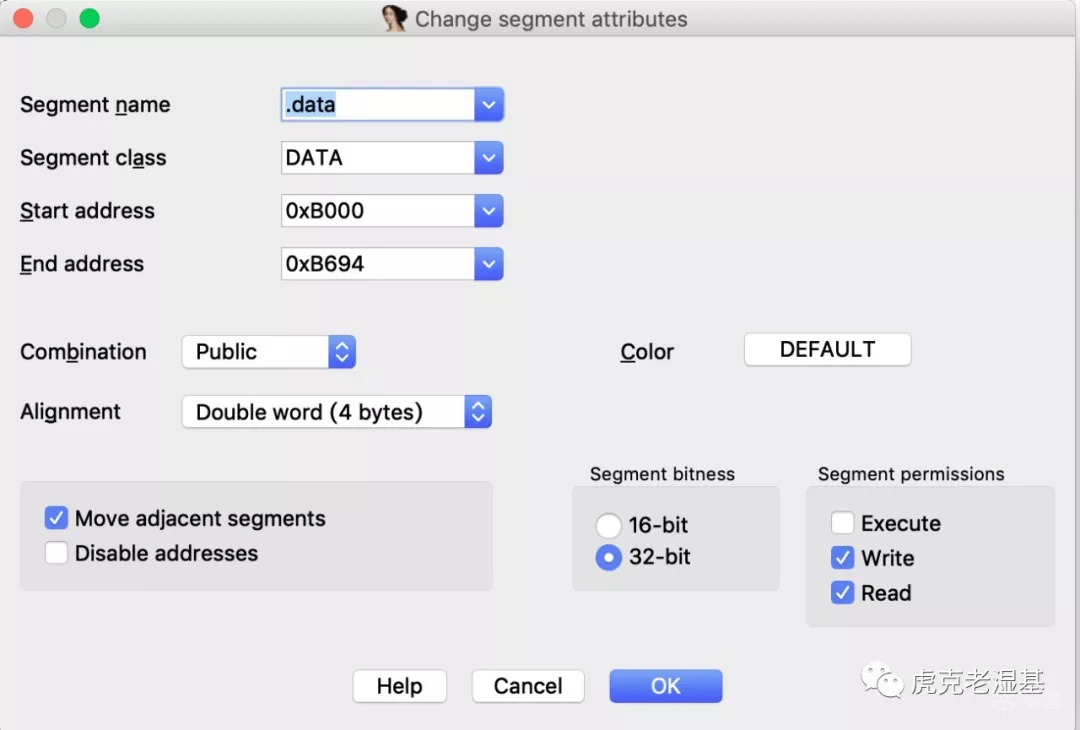Open the Combination Public selector
Viewport: 1080px width, 730px height.
tap(268, 352)
